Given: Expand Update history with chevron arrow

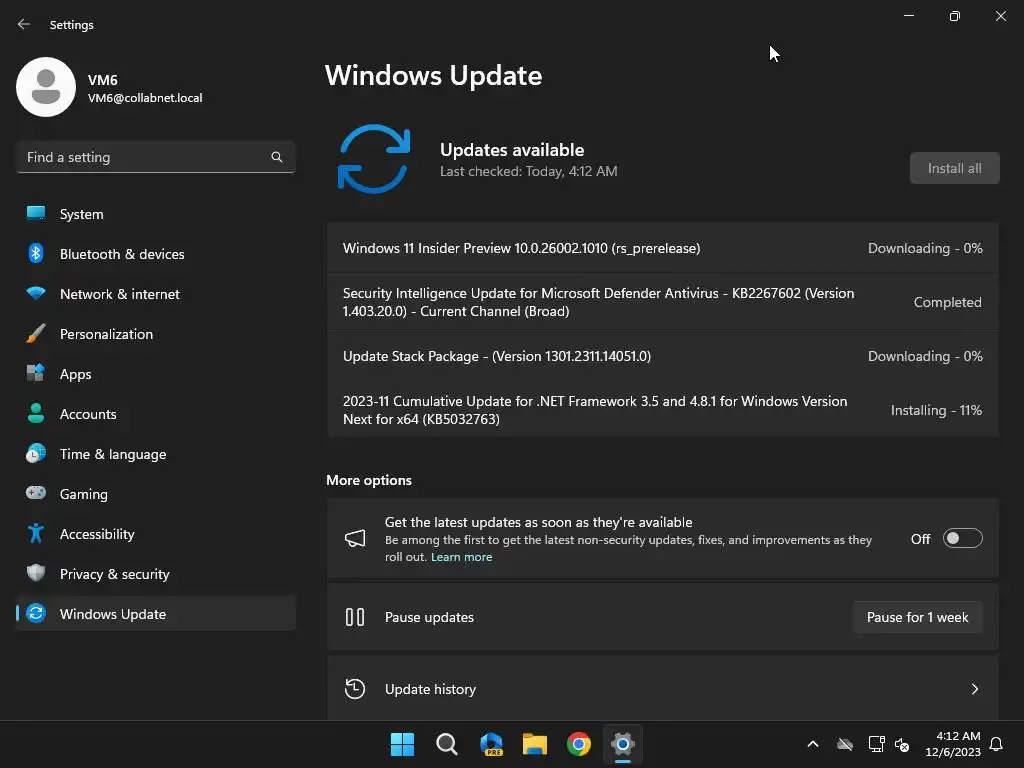Looking at the screenshot, I should coord(974,689).
